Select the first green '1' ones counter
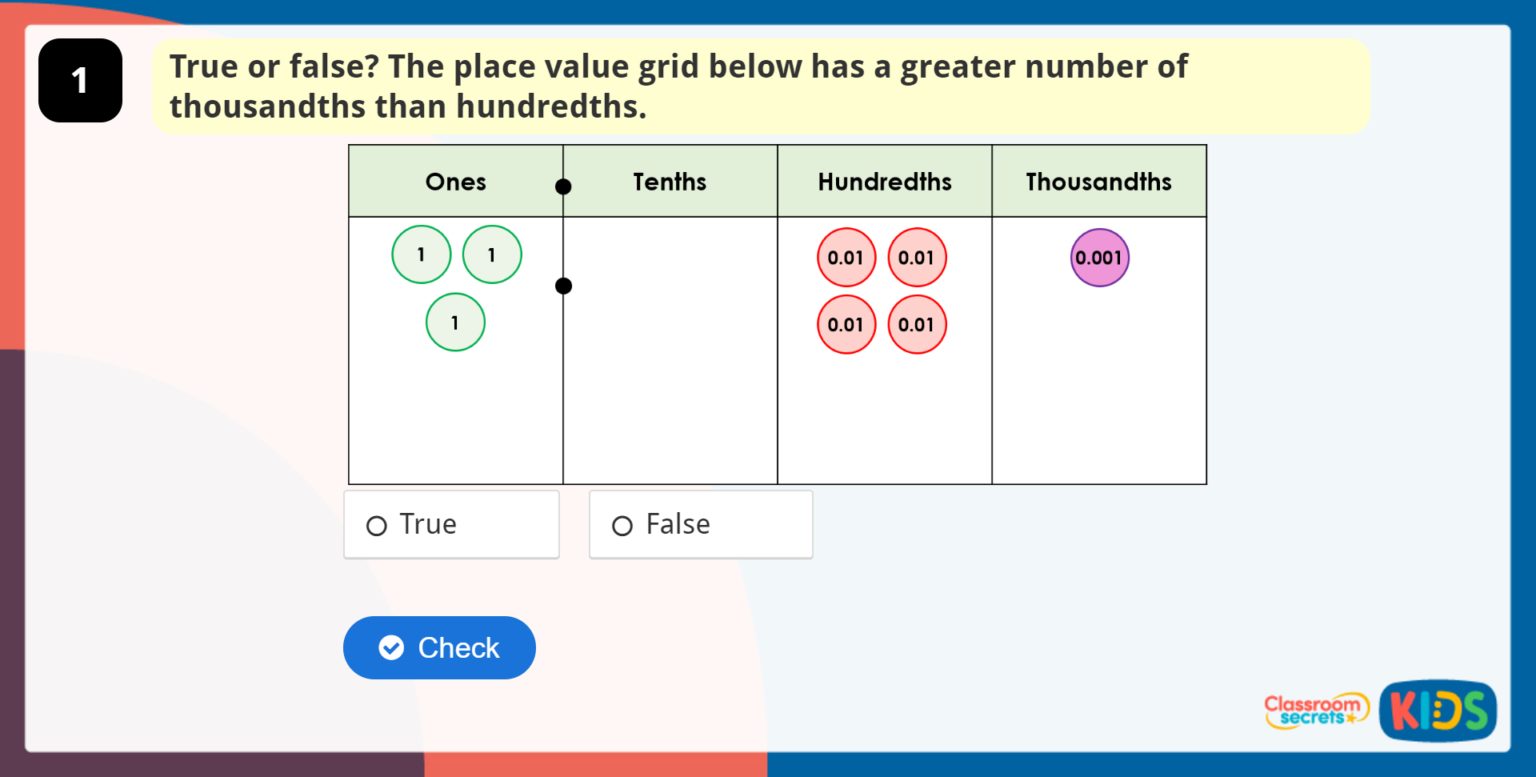This screenshot has height=777, width=1536. tap(421, 254)
